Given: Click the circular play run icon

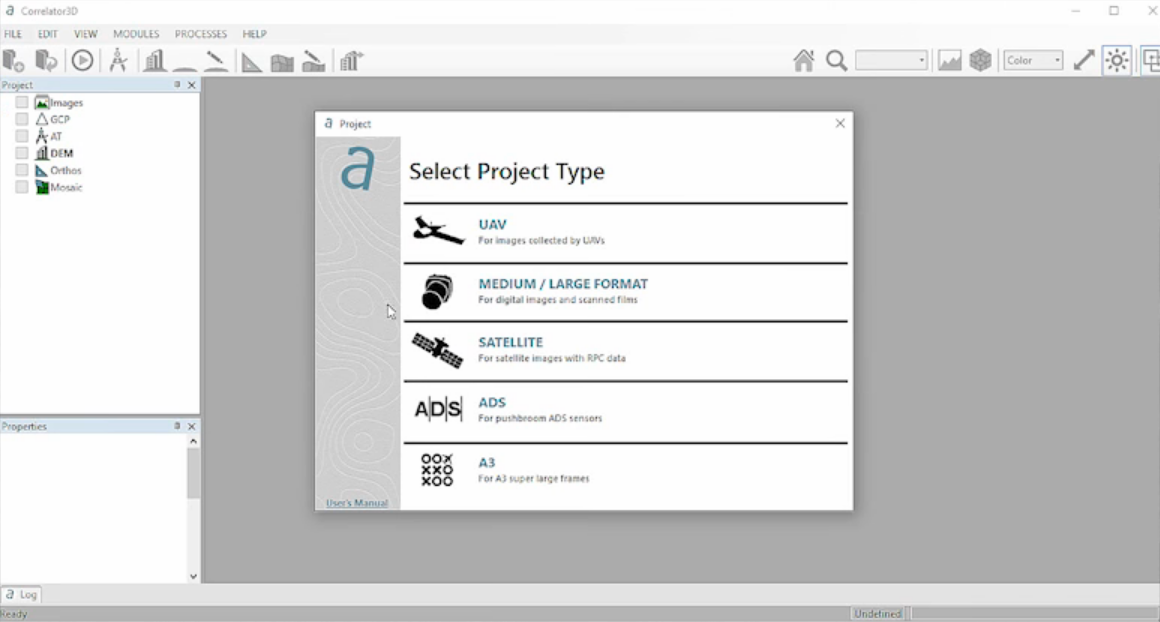Looking at the screenshot, I should tap(82, 61).
